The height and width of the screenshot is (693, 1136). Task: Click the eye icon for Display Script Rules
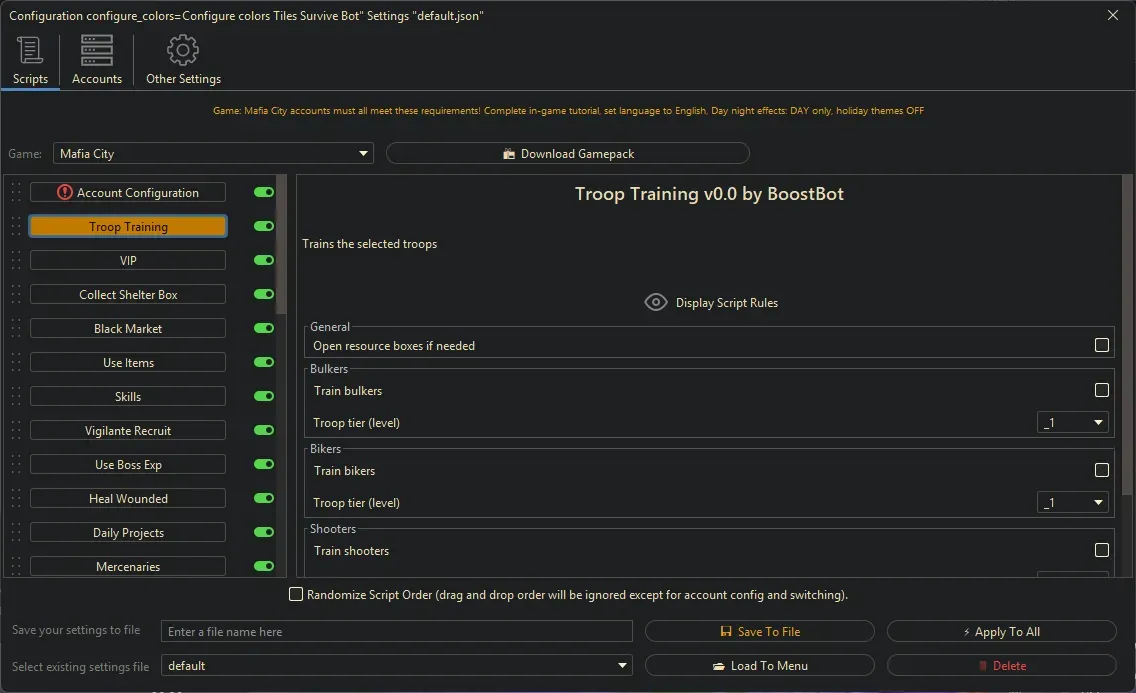coord(656,302)
